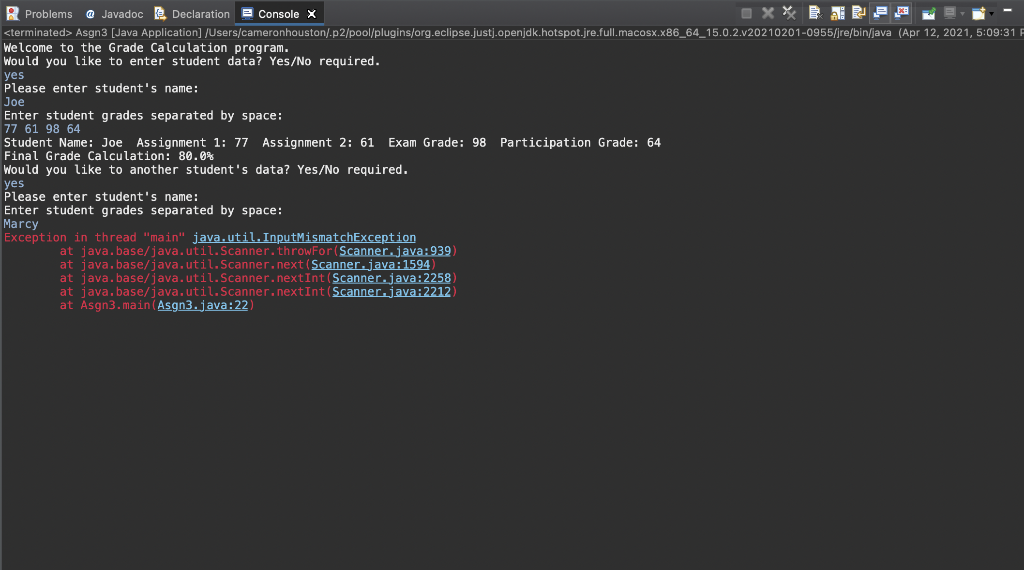The height and width of the screenshot is (570, 1024).
Task: Click the Console tab monitor icon
Action: coord(248,14)
